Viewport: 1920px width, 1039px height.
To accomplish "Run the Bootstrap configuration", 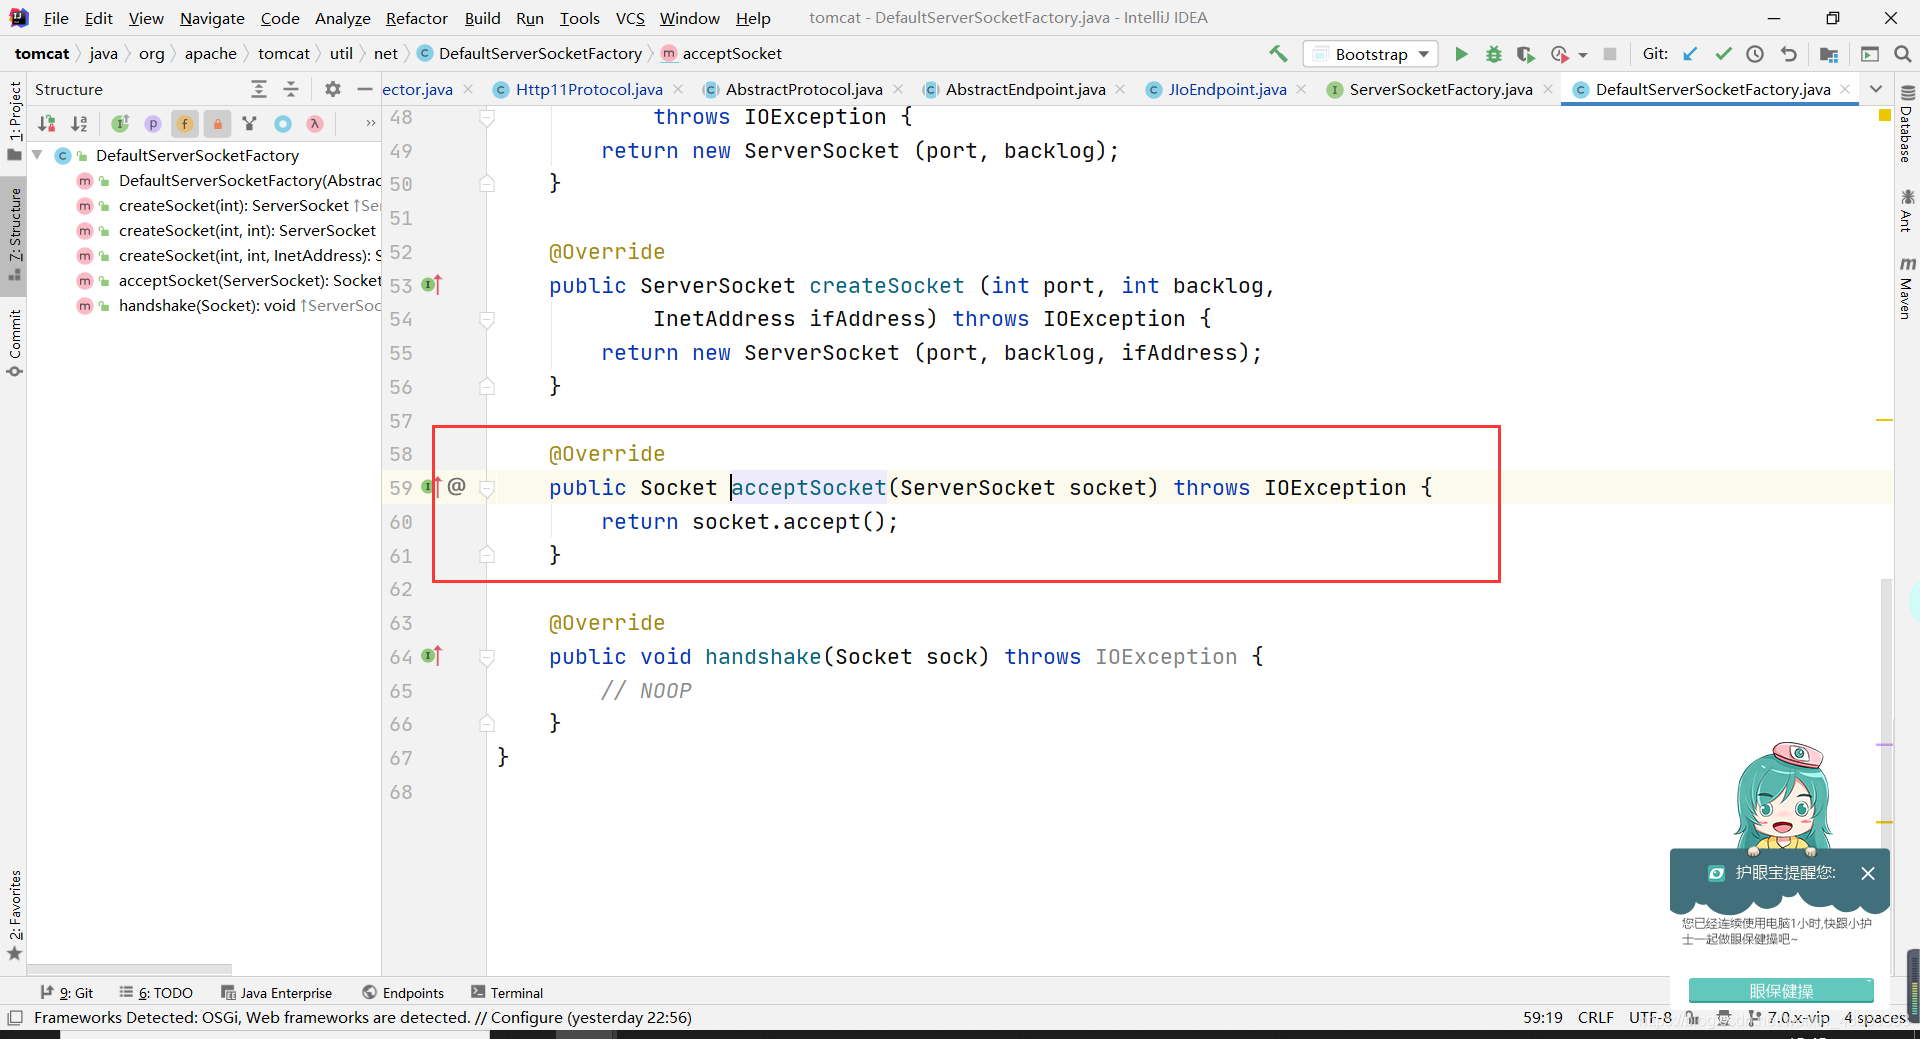I will [x=1461, y=54].
